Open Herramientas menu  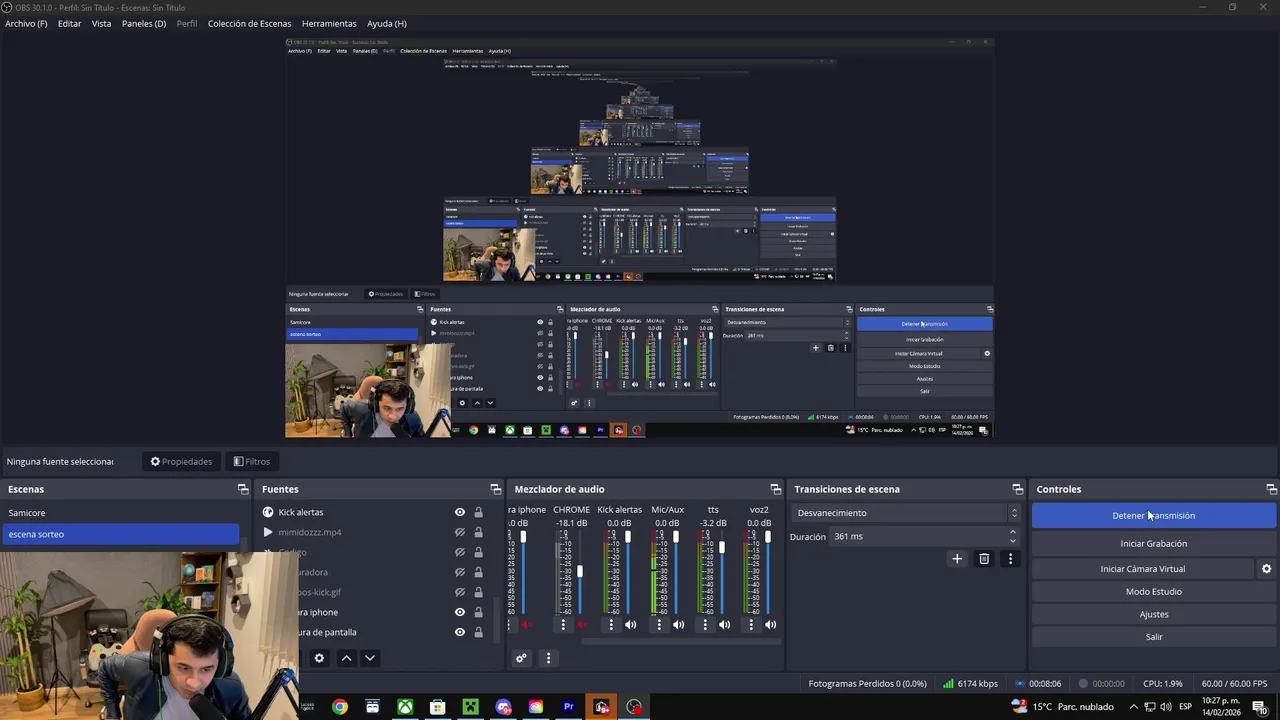329,23
